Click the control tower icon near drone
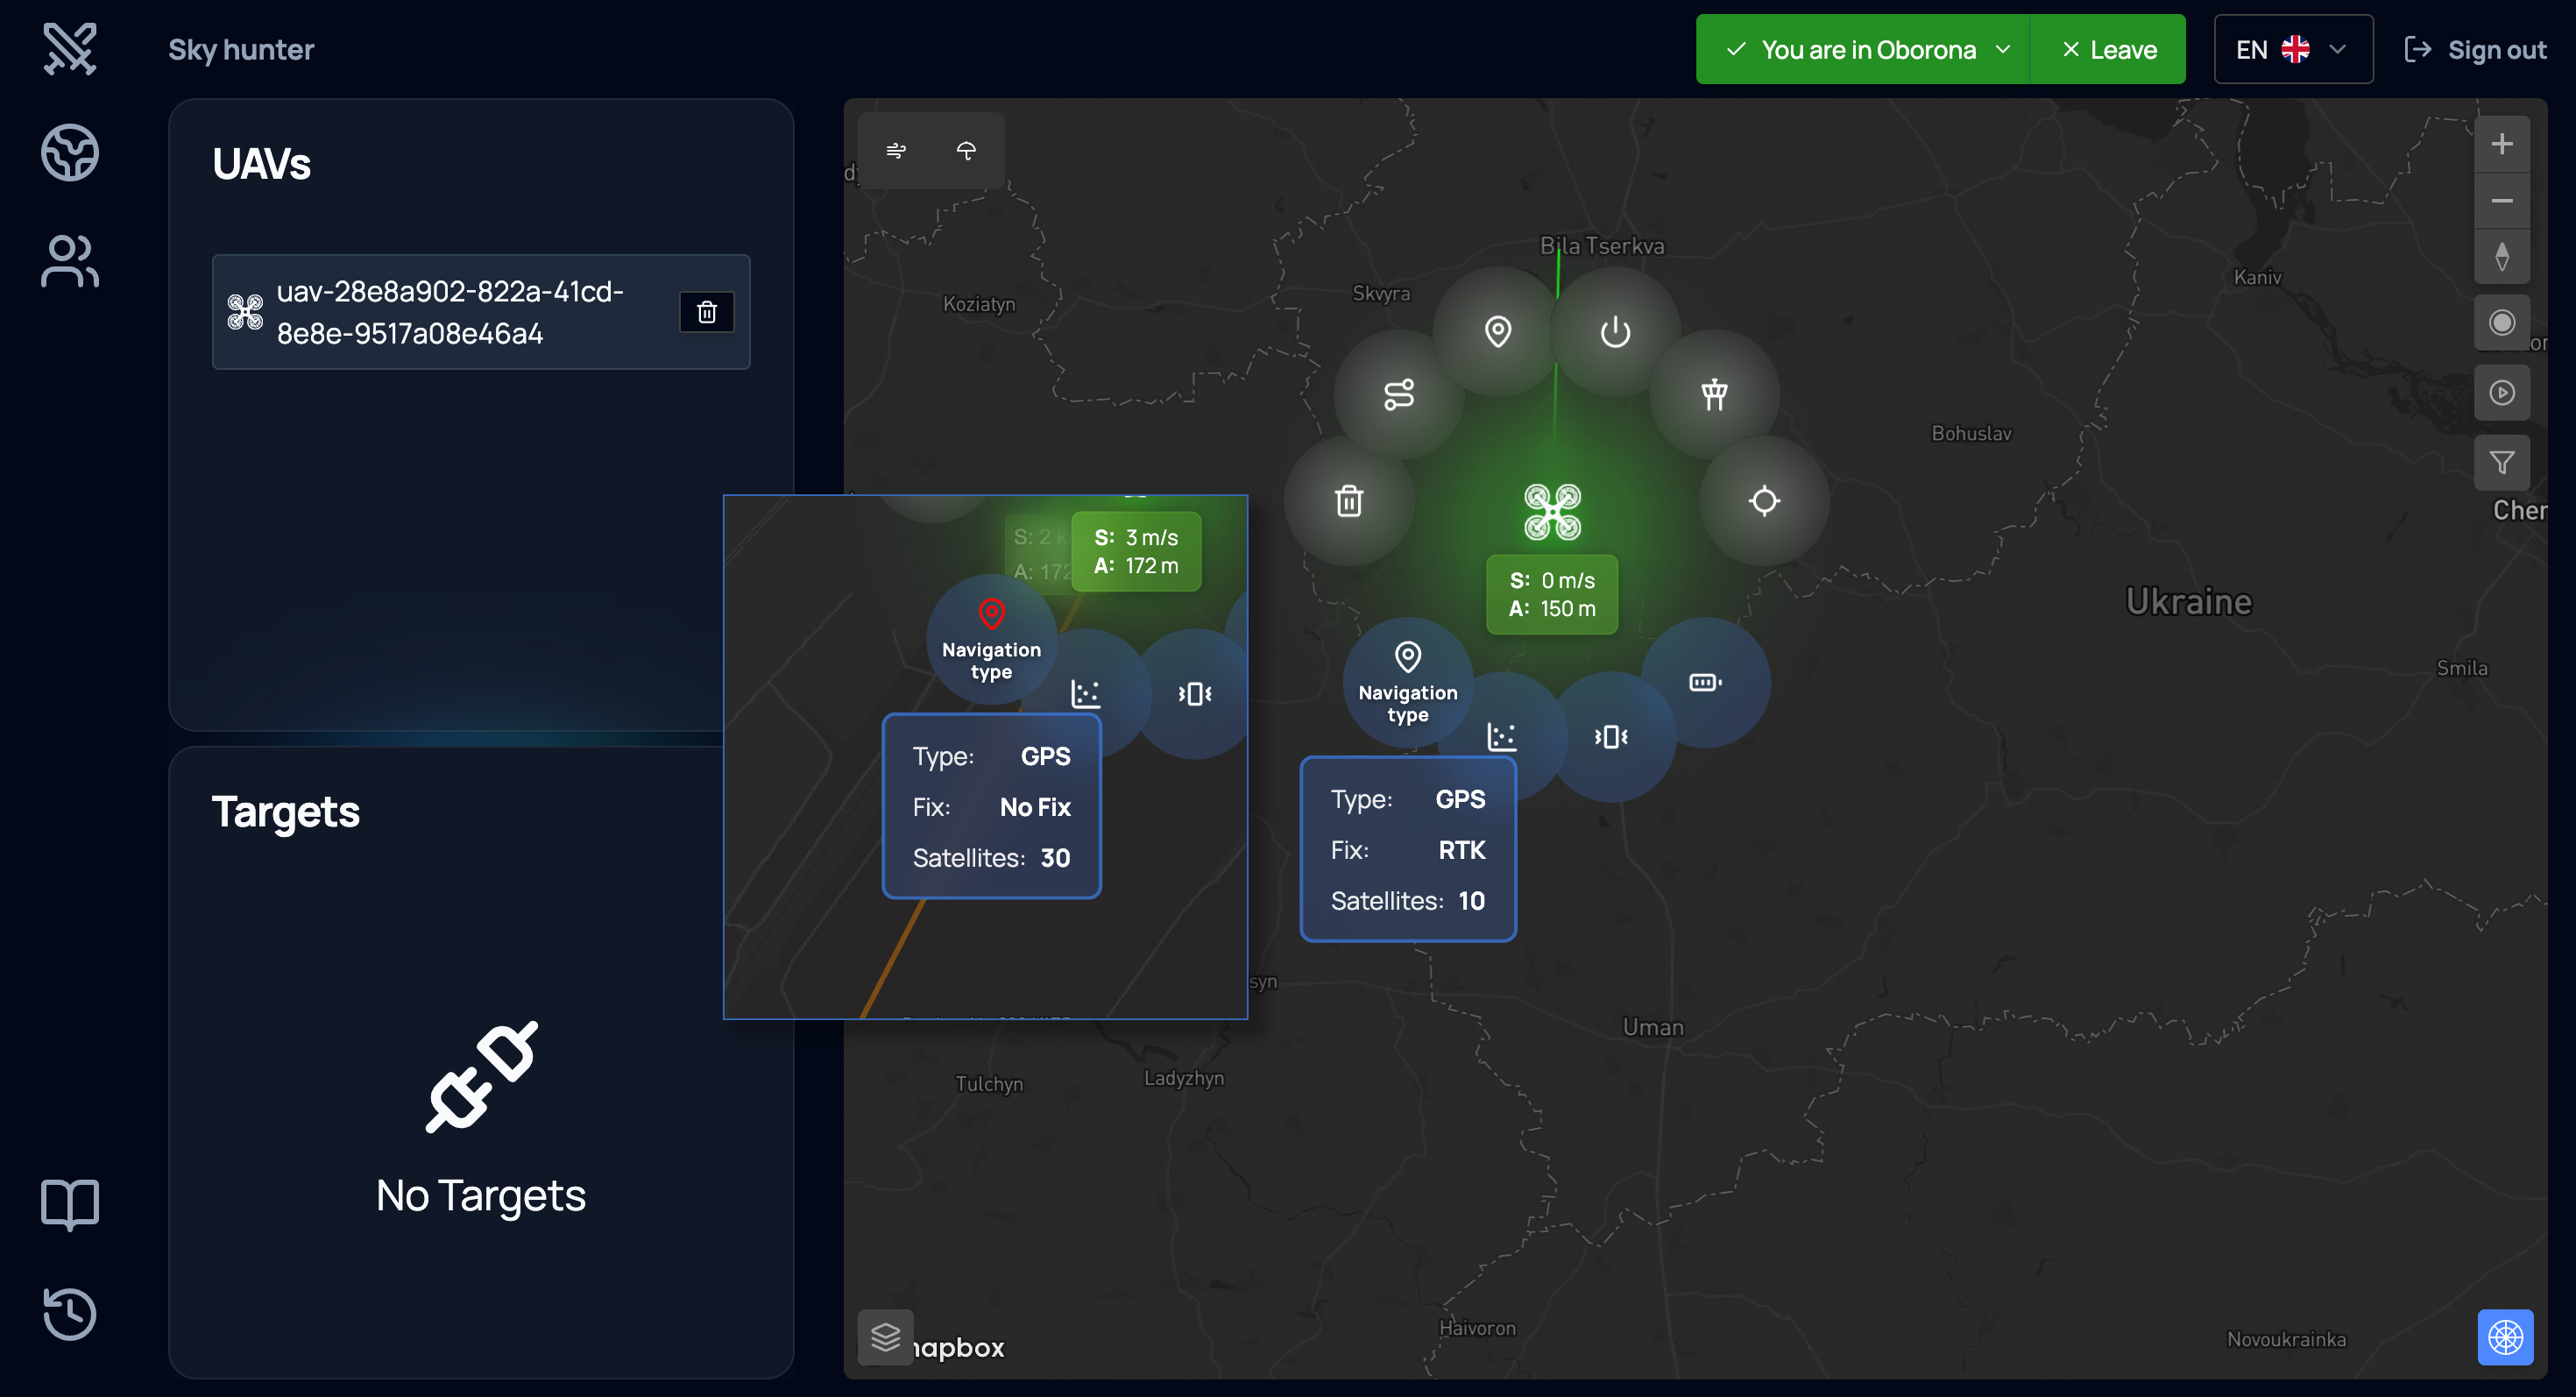The width and height of the screenshot is (2576, 1397). point(1714,394)
